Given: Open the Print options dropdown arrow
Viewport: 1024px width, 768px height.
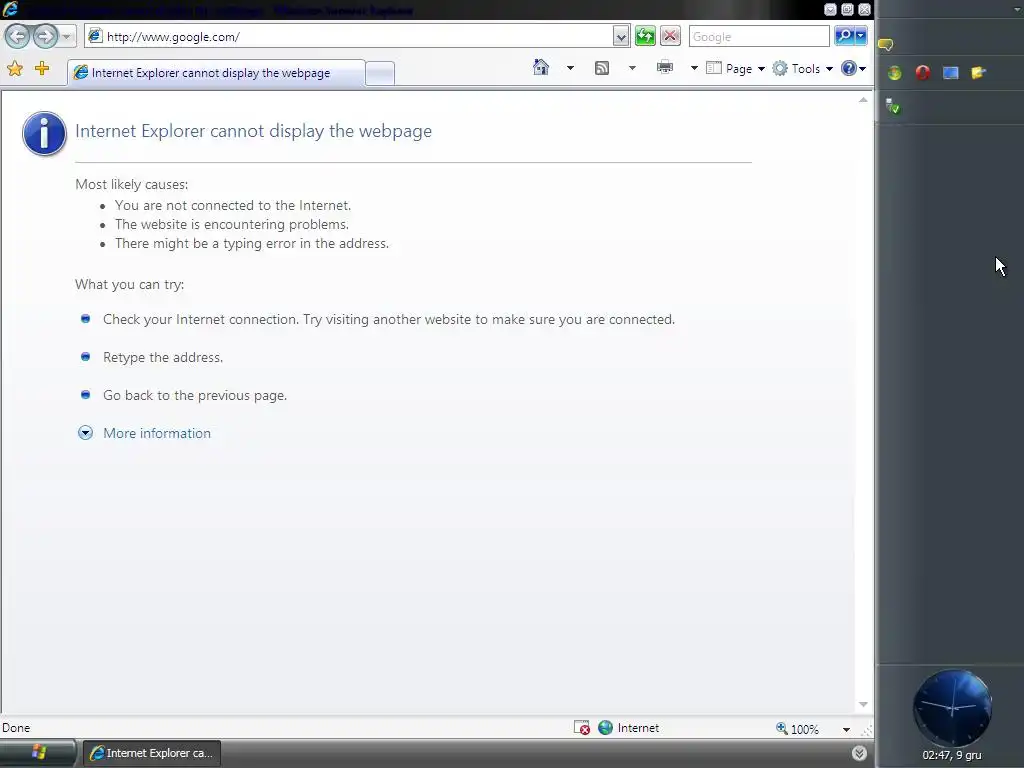Looking at the screenshot, I should [694, 68].
